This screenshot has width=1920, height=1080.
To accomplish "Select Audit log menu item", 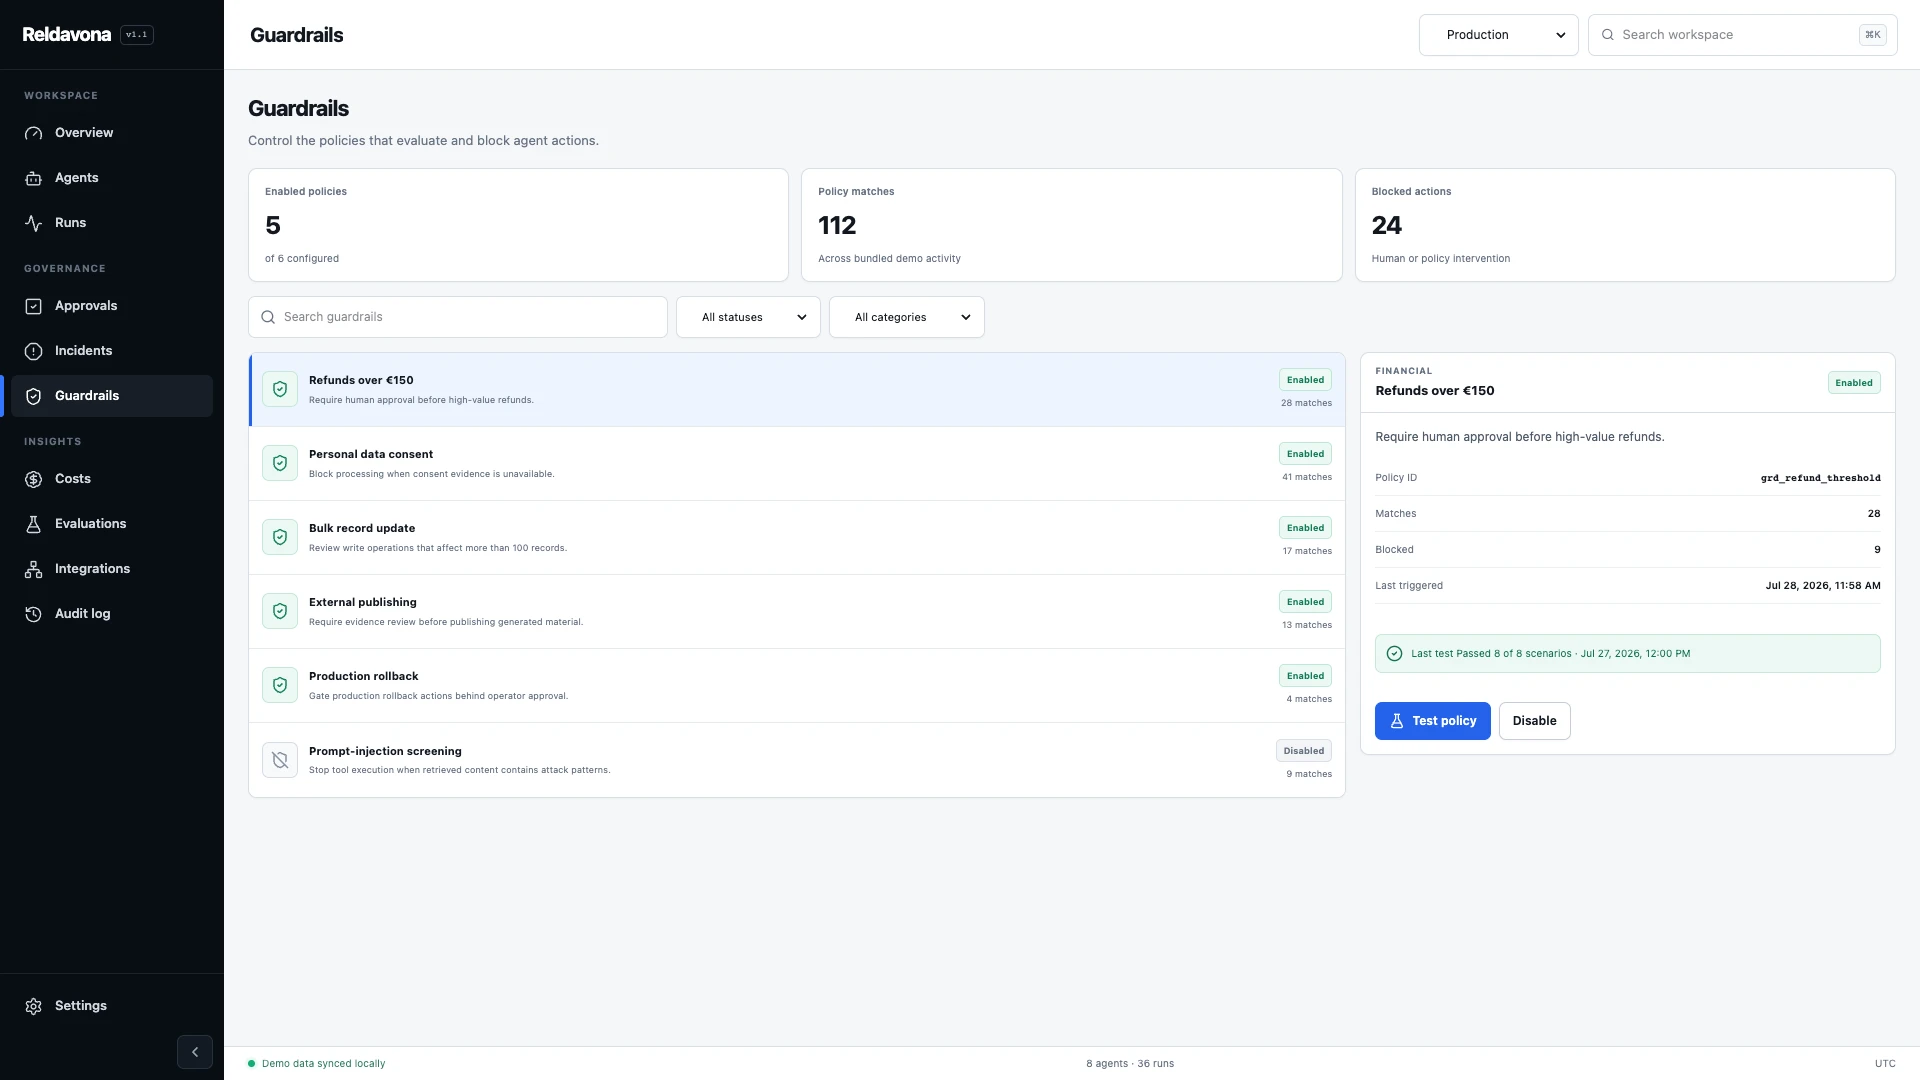I will click(112, 614).
